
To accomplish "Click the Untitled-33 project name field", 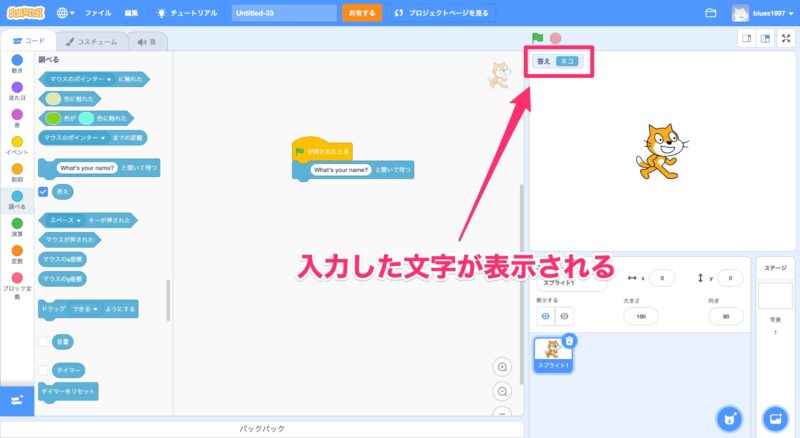I will (284, 13).
